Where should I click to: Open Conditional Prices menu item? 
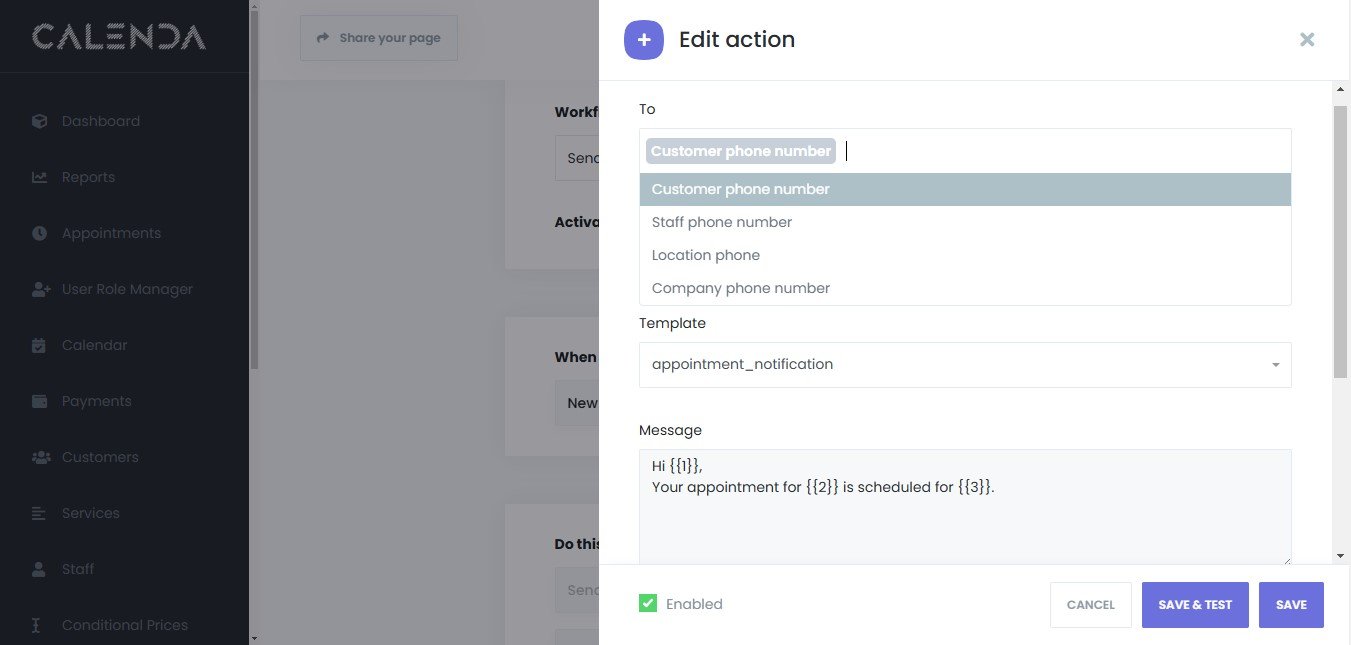(124, 625)
